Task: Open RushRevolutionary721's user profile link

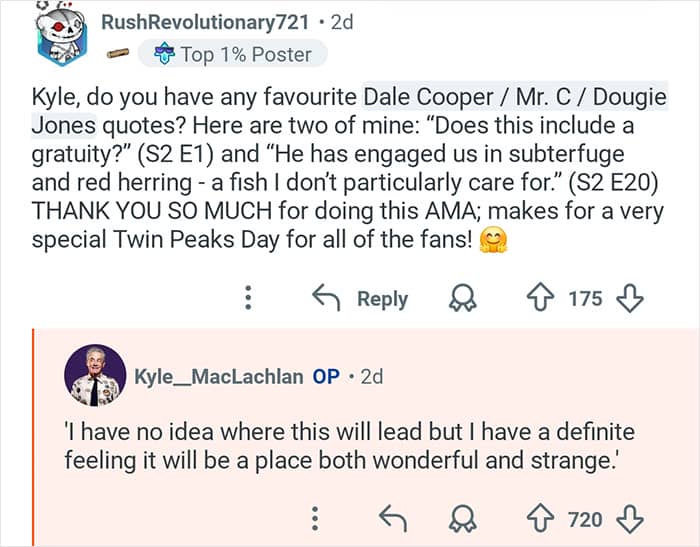Action: 208,23
